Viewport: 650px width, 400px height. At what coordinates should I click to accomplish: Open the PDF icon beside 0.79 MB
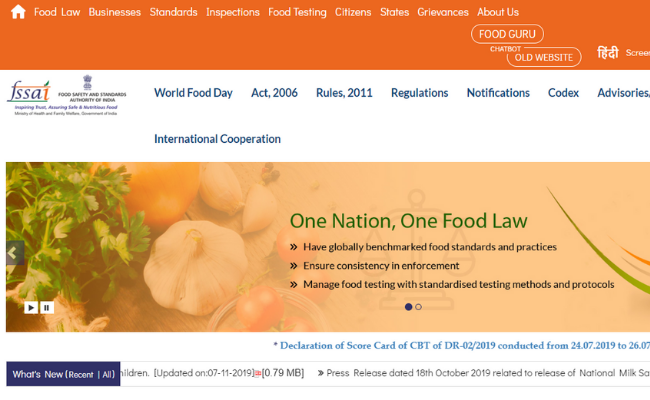click(257, 373)
